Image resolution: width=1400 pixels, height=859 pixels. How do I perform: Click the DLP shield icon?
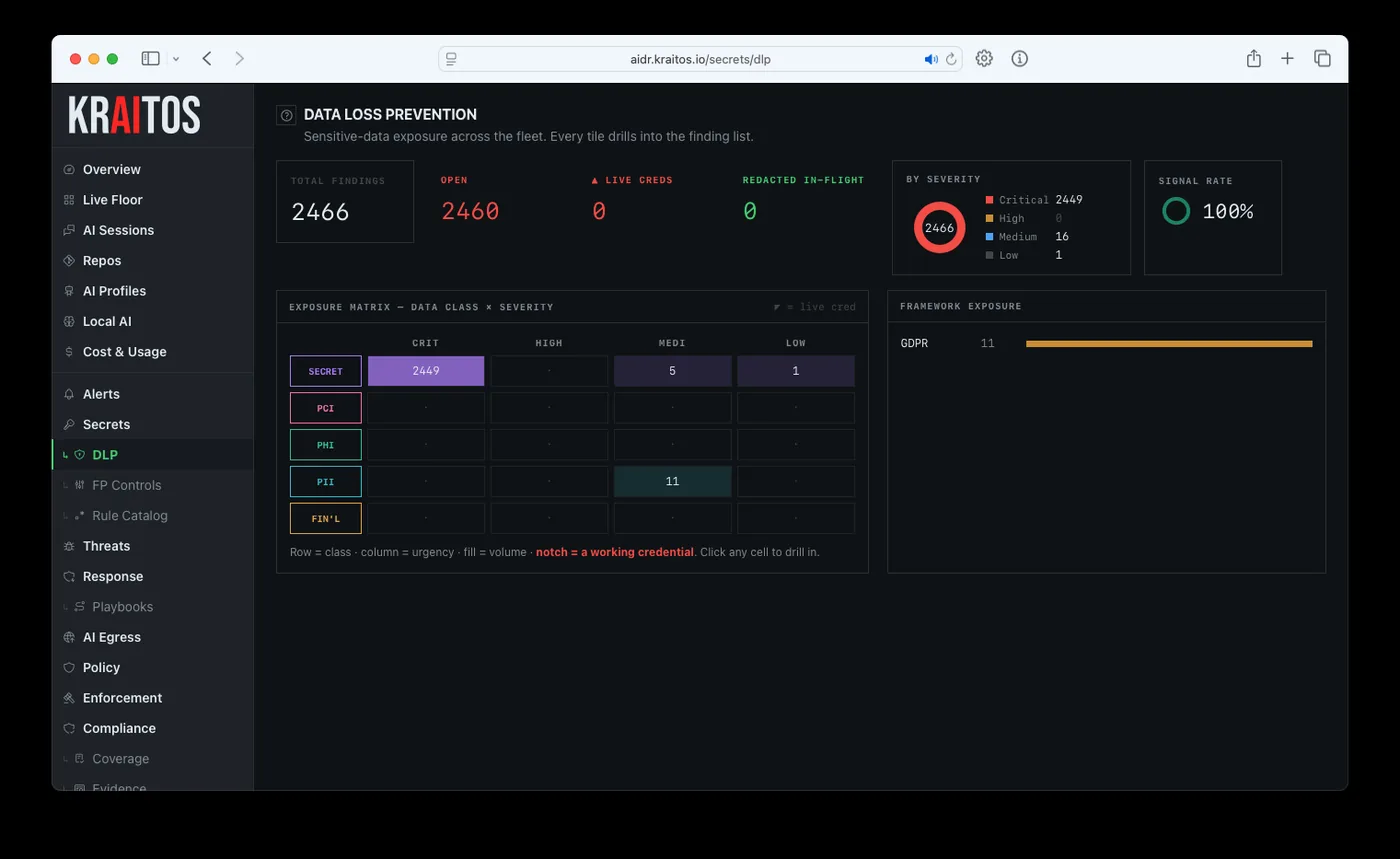pyautogui.click(x=80, y=455)
